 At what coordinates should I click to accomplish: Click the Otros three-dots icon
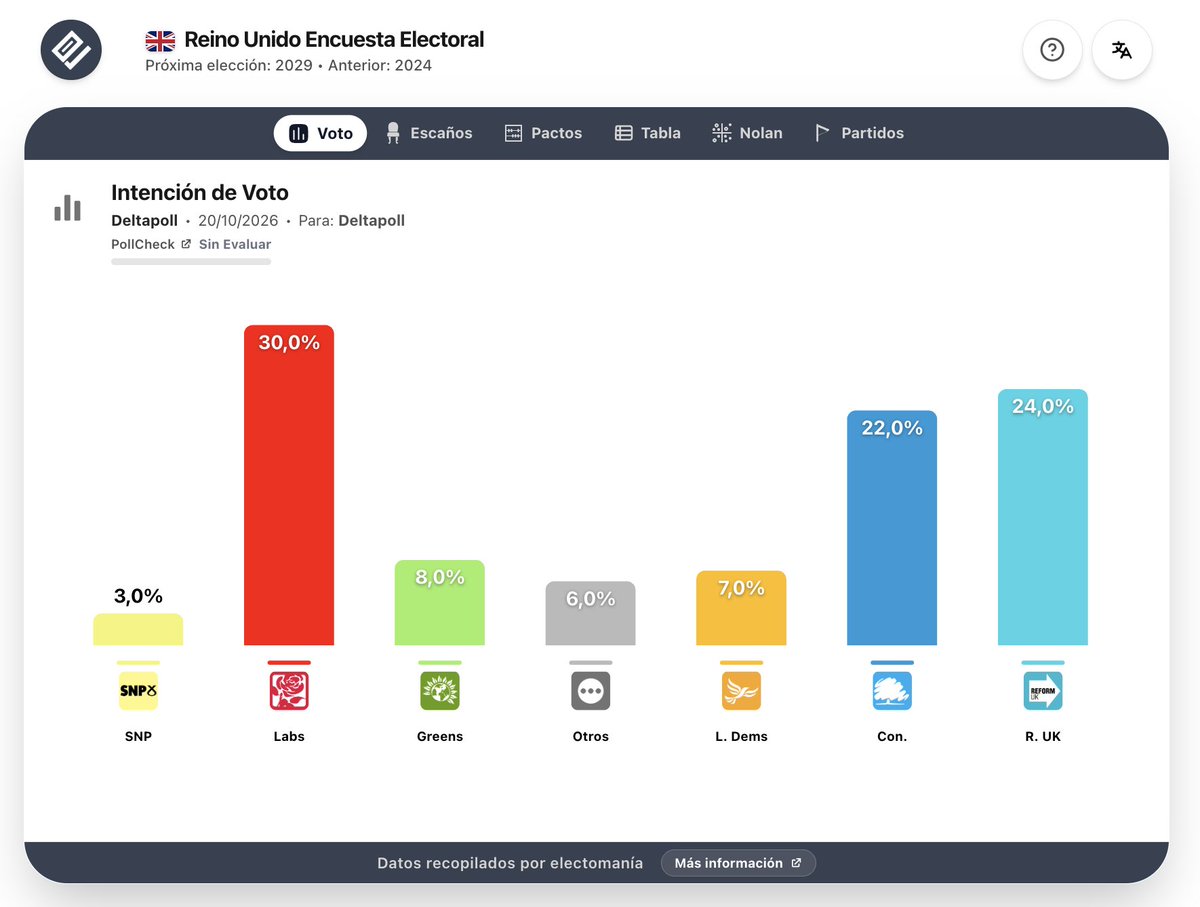[591, 691]
